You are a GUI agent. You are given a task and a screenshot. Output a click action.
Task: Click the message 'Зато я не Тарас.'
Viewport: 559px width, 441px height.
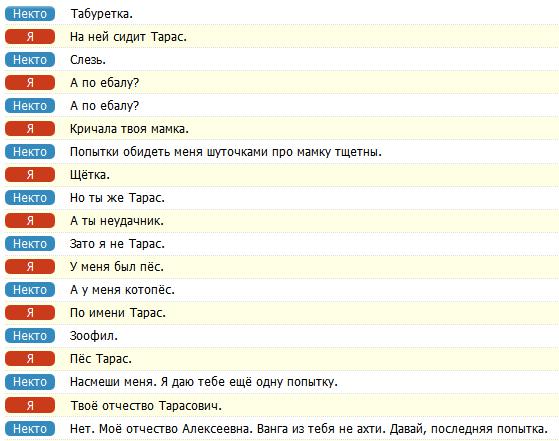tap(117, 244)
